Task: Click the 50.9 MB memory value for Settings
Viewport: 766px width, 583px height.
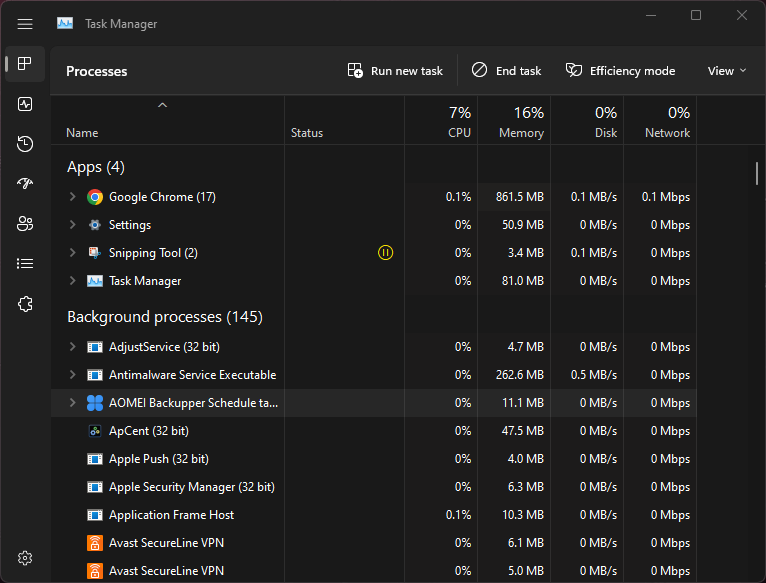Action: click(522, 225)
